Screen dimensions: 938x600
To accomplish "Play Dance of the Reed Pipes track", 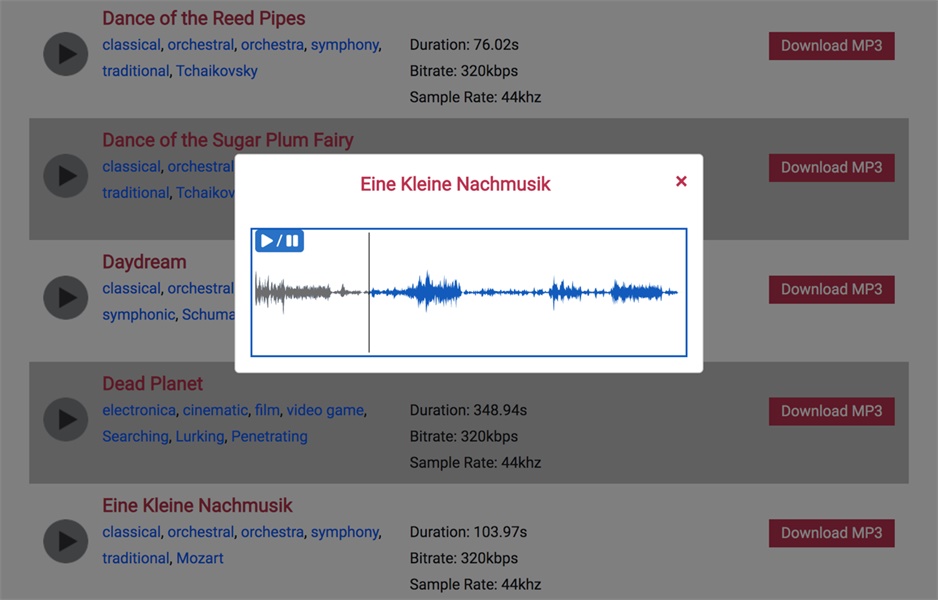I will pyautogui.click(x=66, y=54).
